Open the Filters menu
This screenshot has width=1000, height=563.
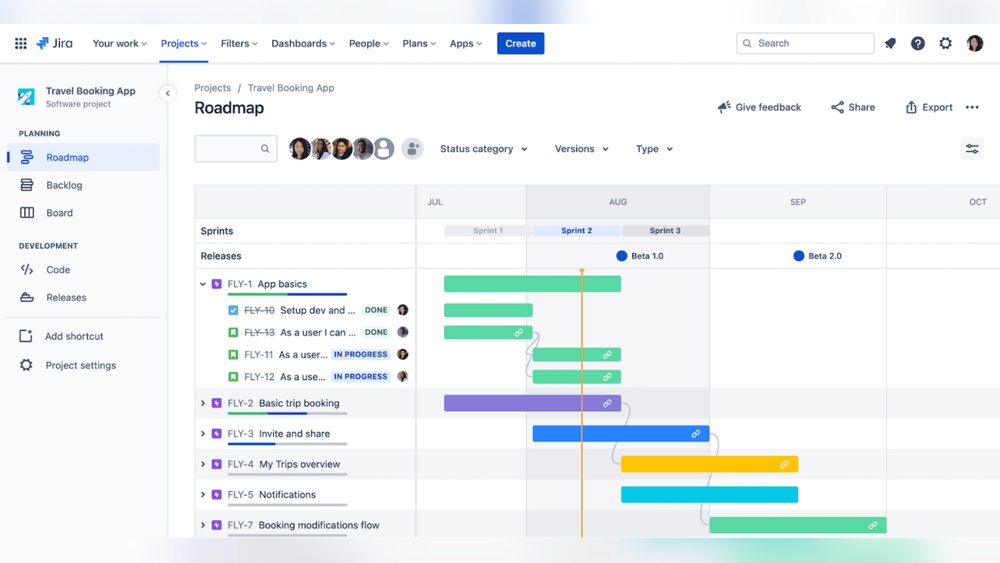[x=239, y=43]
